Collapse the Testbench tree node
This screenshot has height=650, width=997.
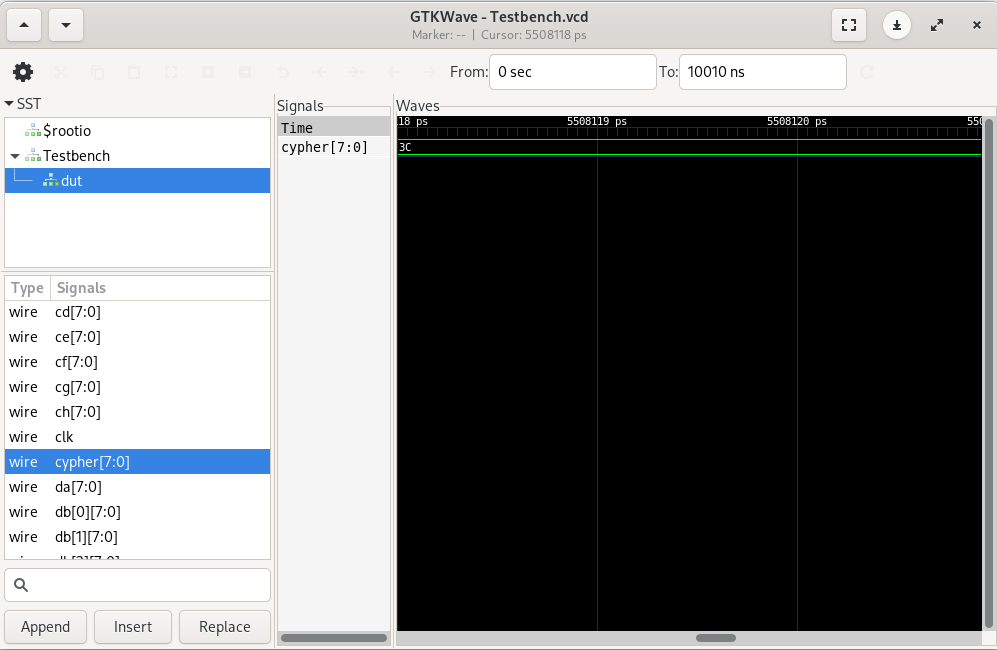coord(15,156)
